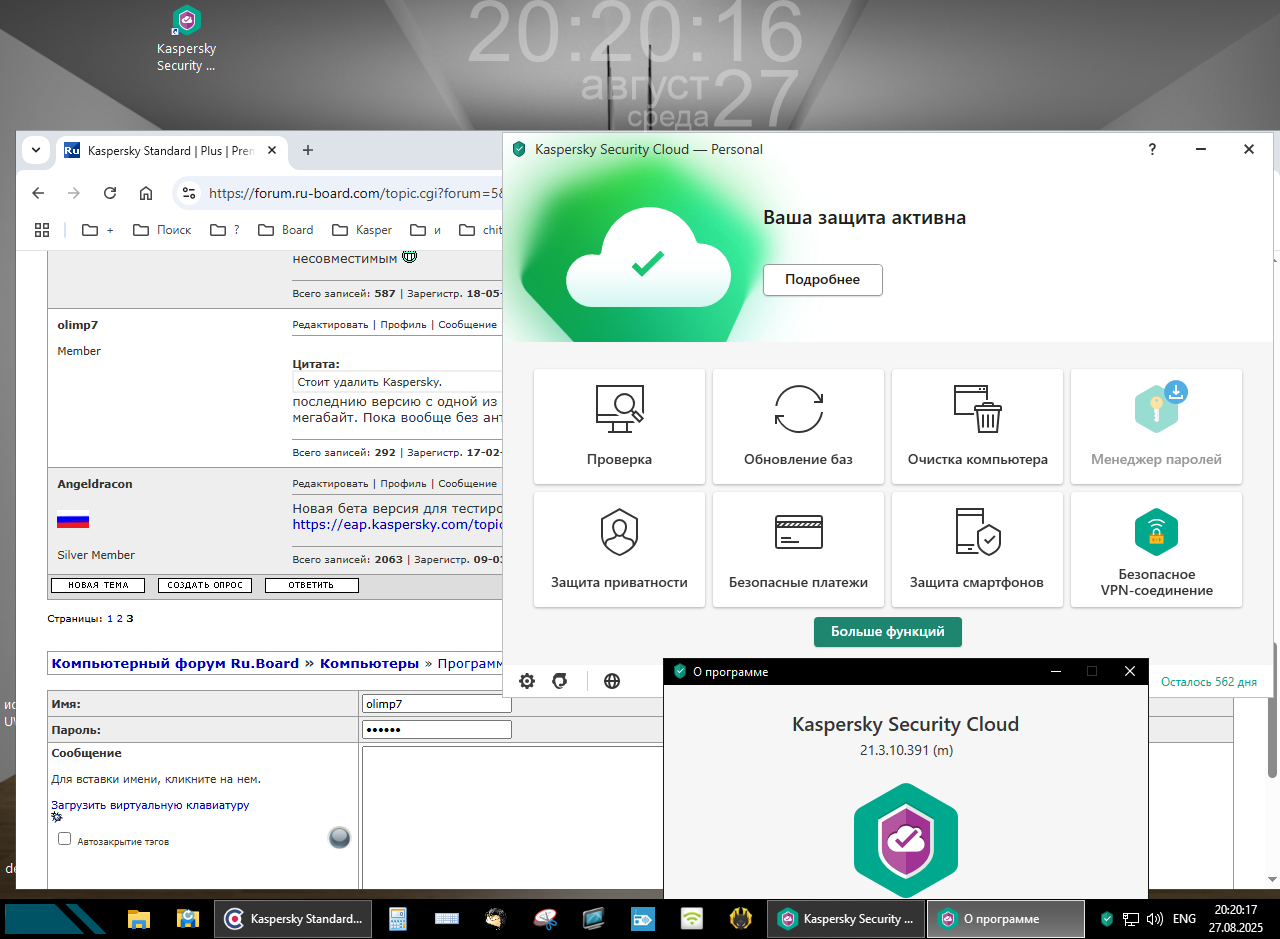Click the taskbar clock showing 20:20:17
The image size is (1280, 939).
coord(1235,918)
